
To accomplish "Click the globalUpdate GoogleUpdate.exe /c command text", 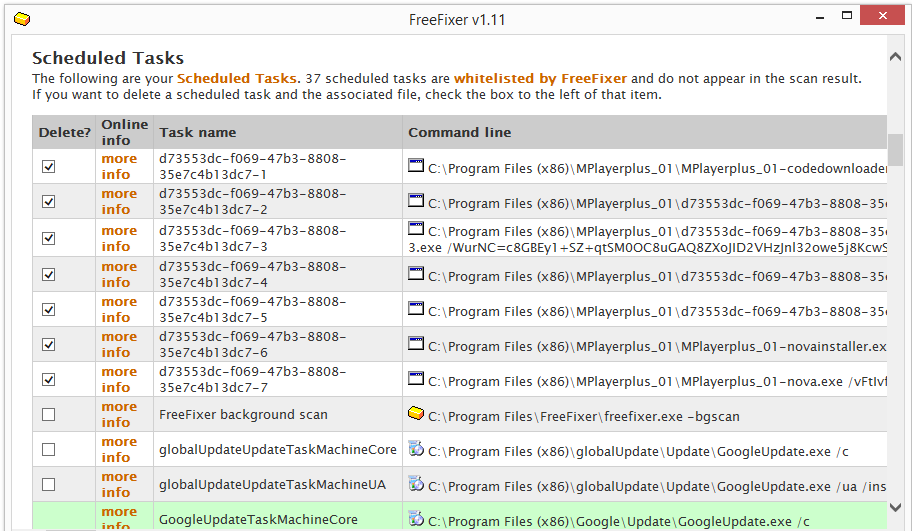I will [x=638, y=451].
